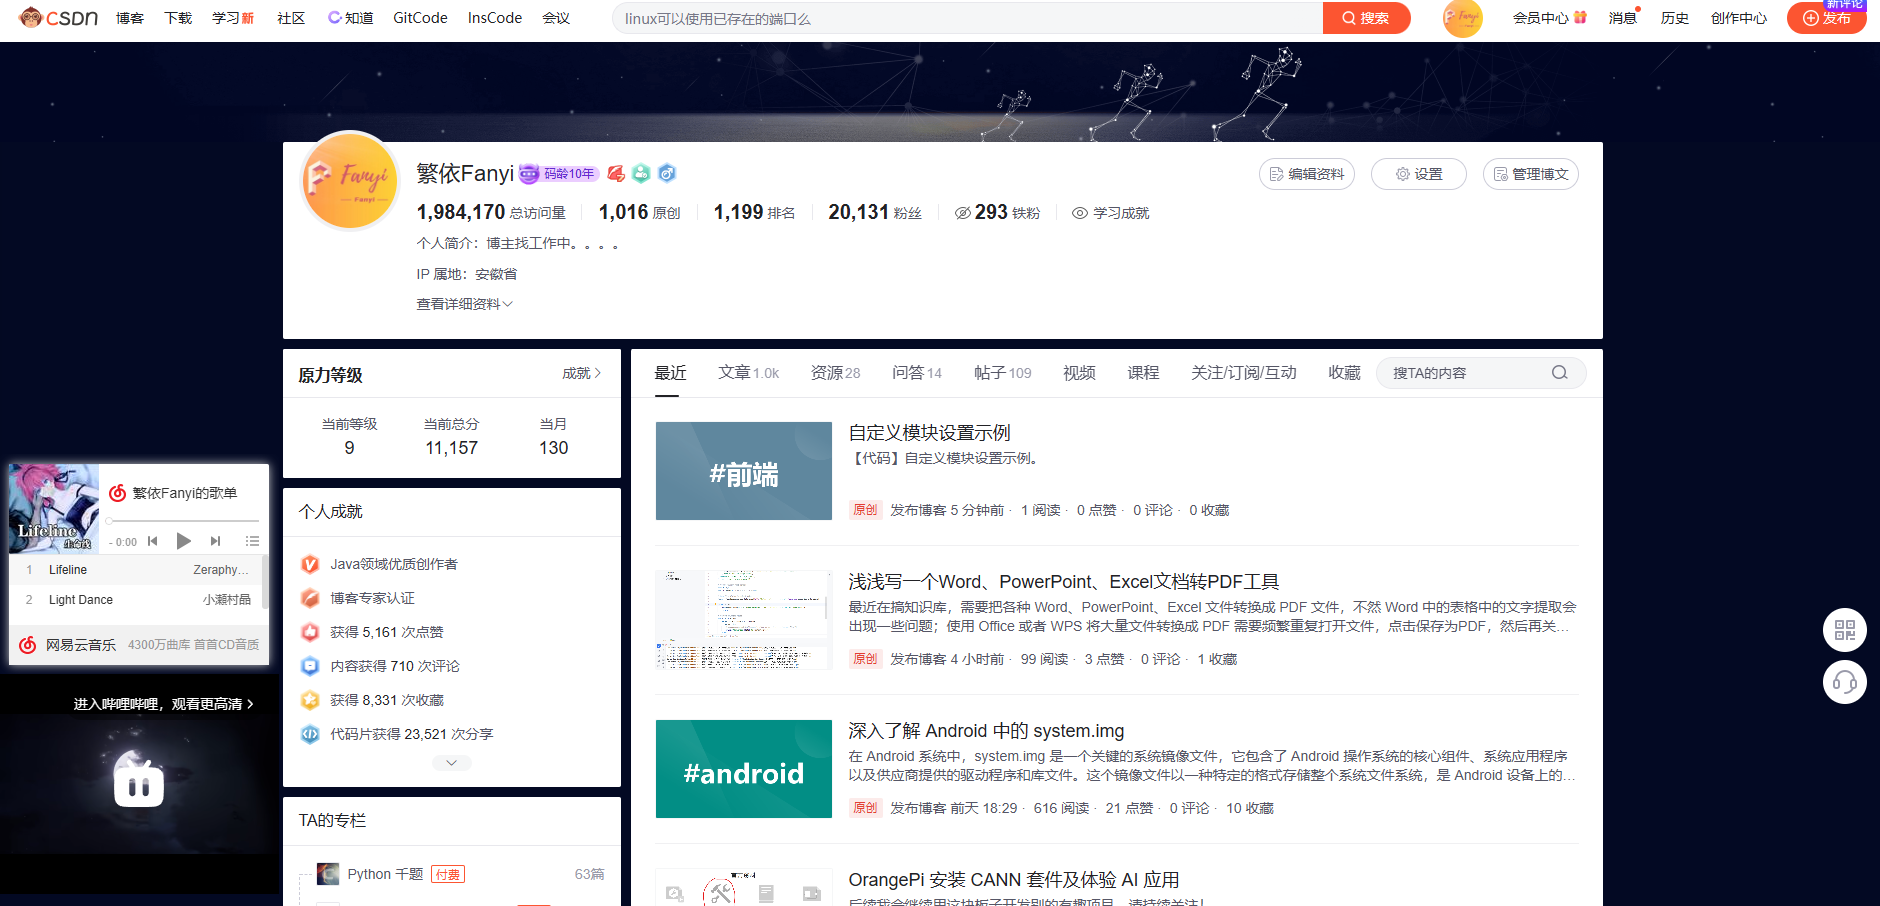Click the 编辑资料 button
1880x906 pixels.
coord(1306,173)
